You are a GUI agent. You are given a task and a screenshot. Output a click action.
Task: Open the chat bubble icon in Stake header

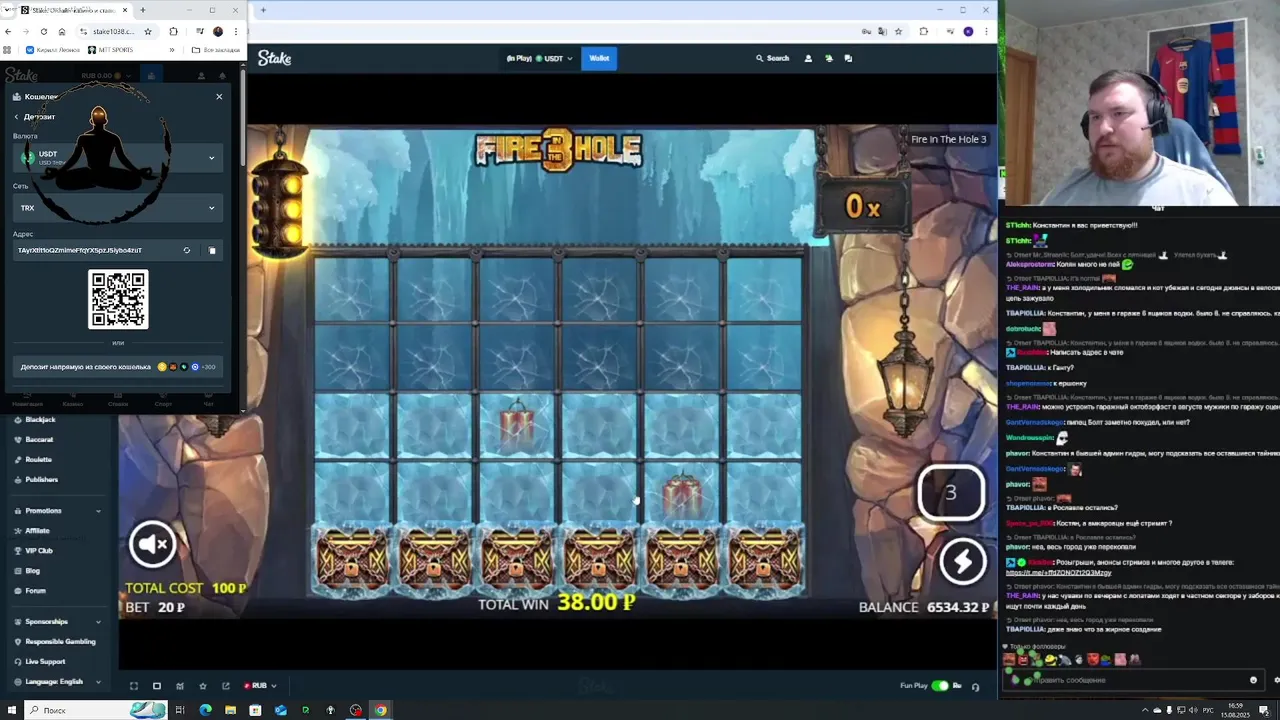848,58
